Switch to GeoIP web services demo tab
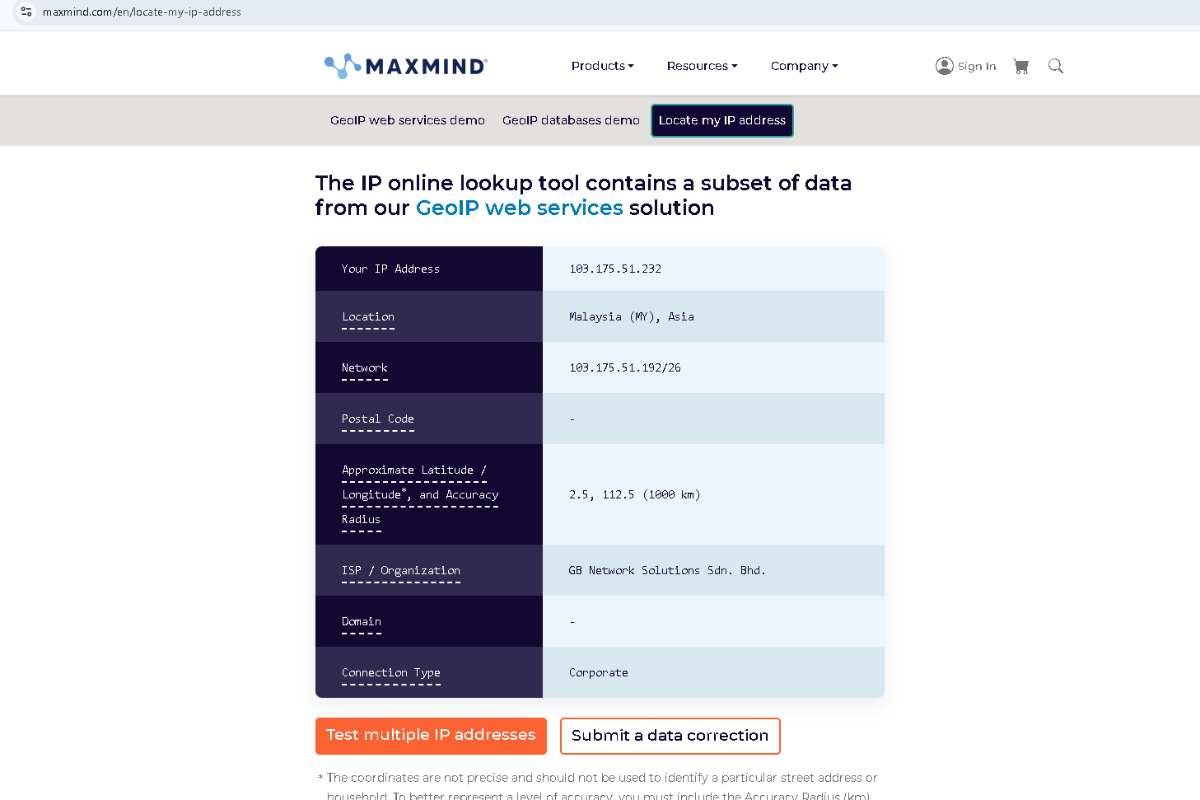Screen dimensions: 1200x800 [x=407, y=120]
